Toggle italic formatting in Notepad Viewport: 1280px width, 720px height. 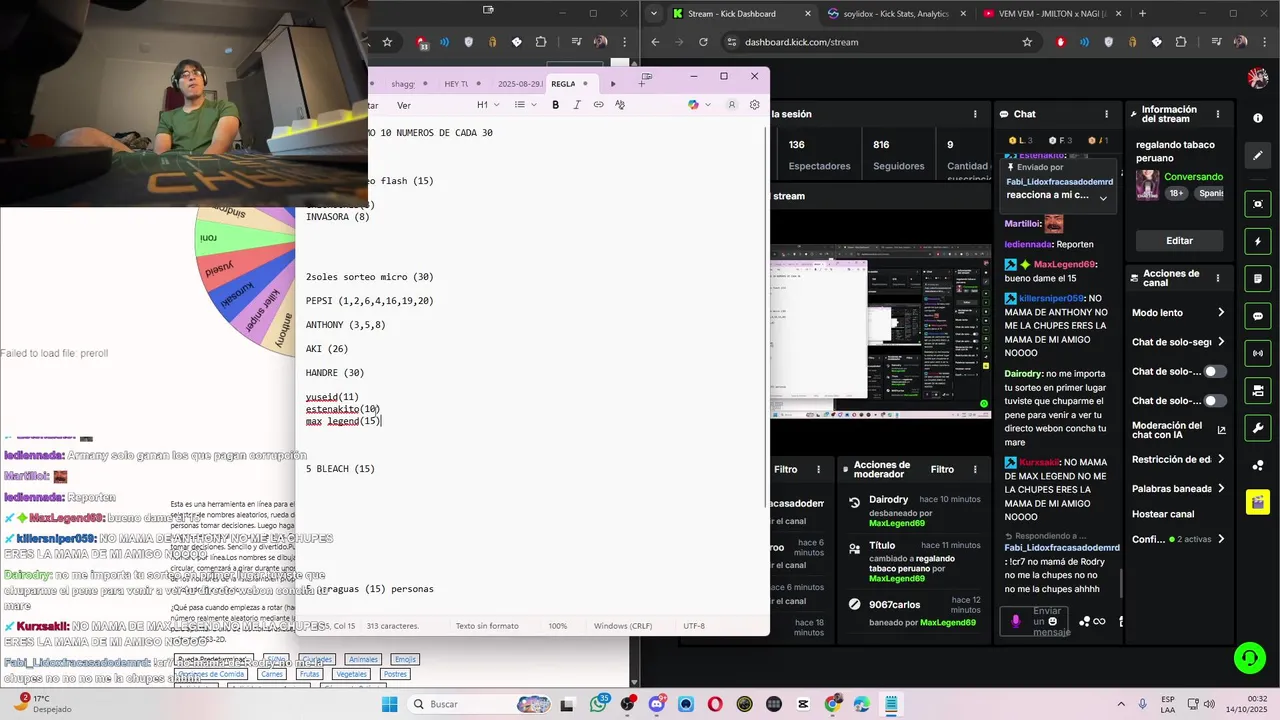pyautogui.click(x=577, y=105)
